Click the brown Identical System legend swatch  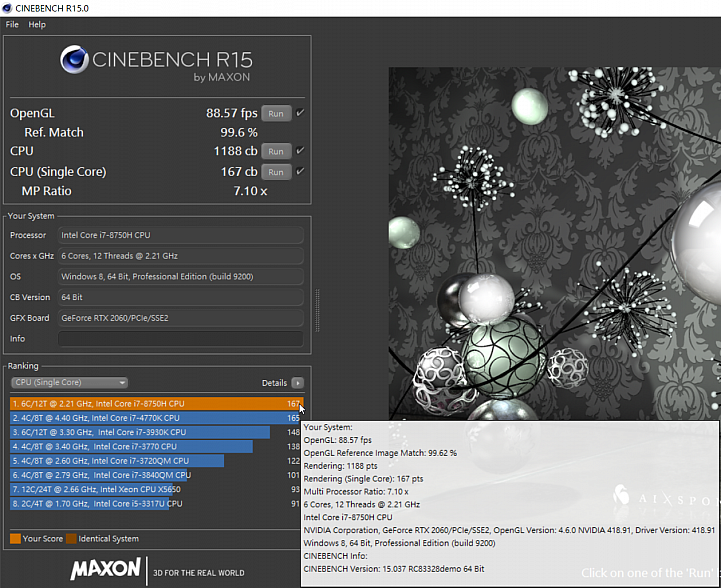coord(71,539)
